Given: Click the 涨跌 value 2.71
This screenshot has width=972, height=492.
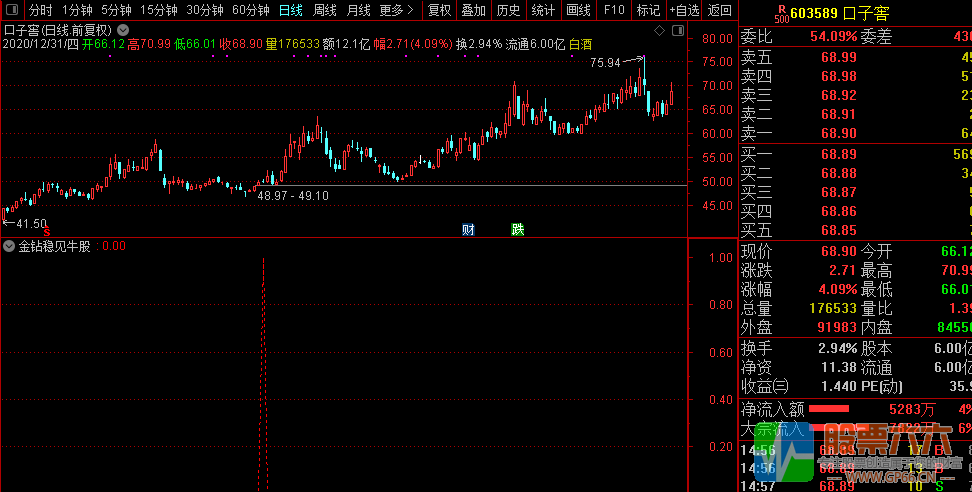Looking at the screenshot, I should click(843, 271).
